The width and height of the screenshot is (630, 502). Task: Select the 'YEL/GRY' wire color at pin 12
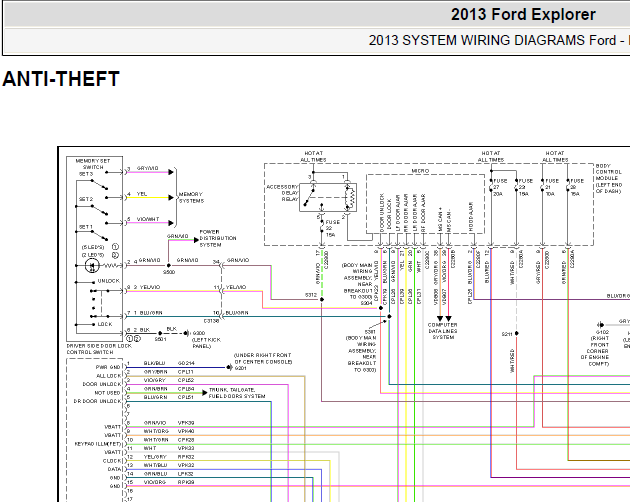(x=155, y=457)
